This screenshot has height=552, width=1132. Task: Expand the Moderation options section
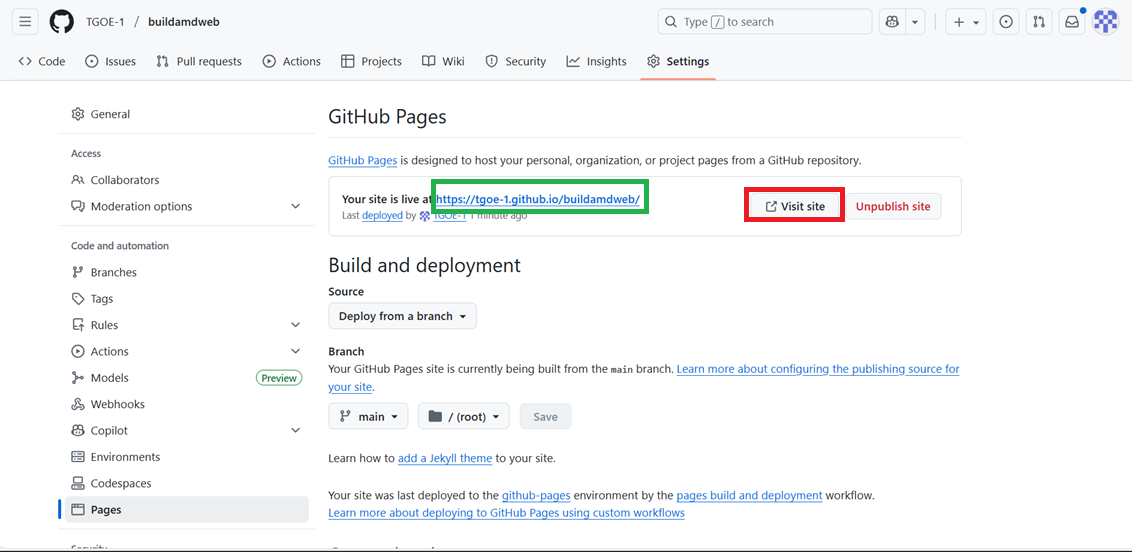pos(295,206)
